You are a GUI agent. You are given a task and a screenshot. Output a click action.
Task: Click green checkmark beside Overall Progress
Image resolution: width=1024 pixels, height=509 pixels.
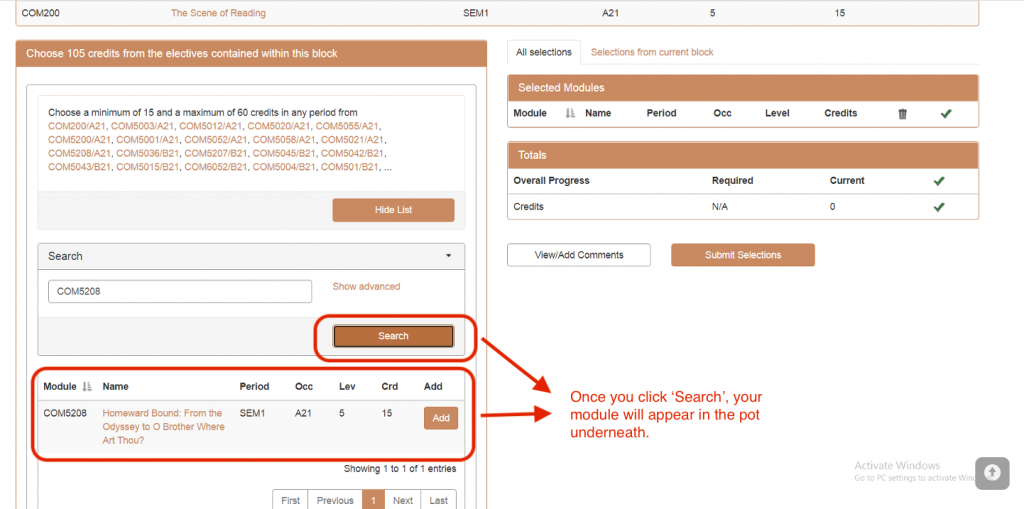click(938, 181)
